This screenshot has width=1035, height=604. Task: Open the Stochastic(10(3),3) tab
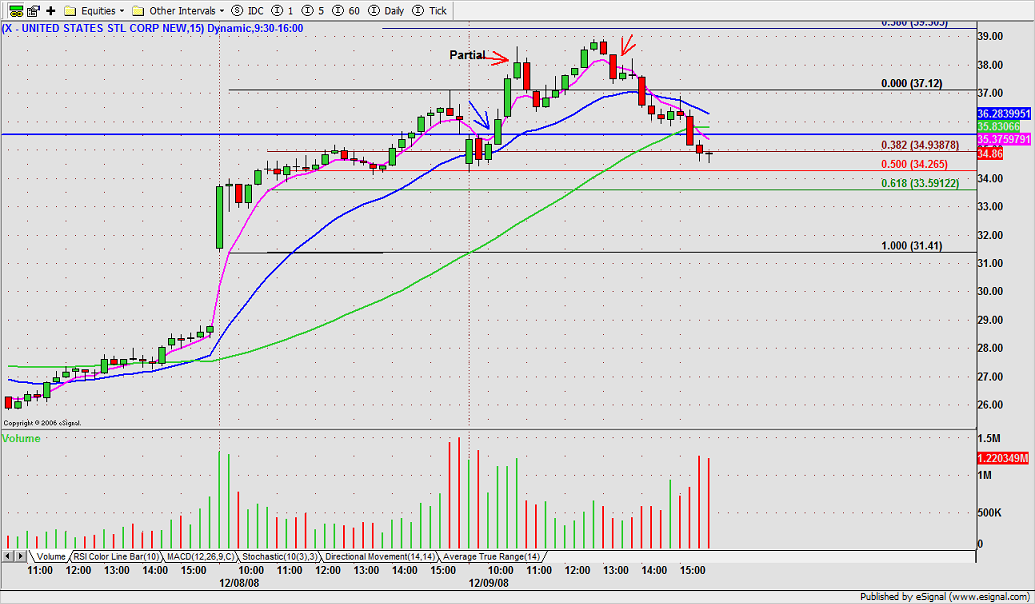(x=280, y=556)
